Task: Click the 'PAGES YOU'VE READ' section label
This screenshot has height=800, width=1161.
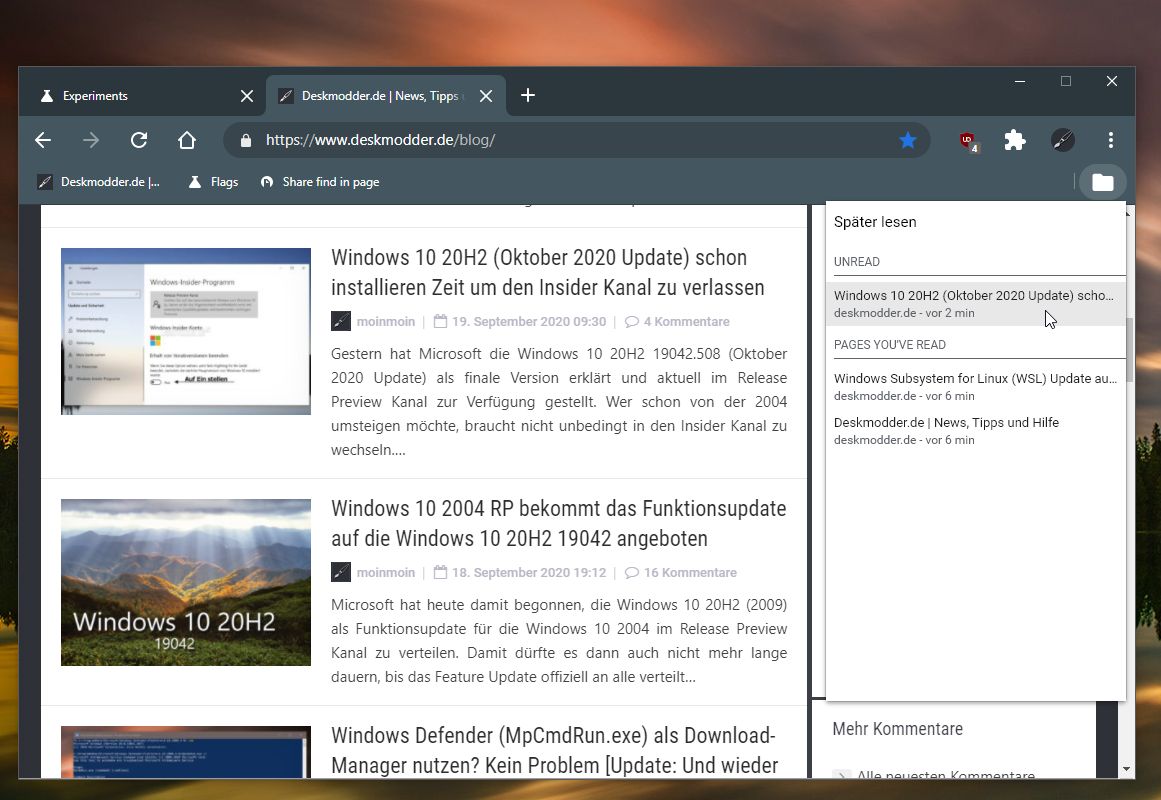Action: point(889,345)
